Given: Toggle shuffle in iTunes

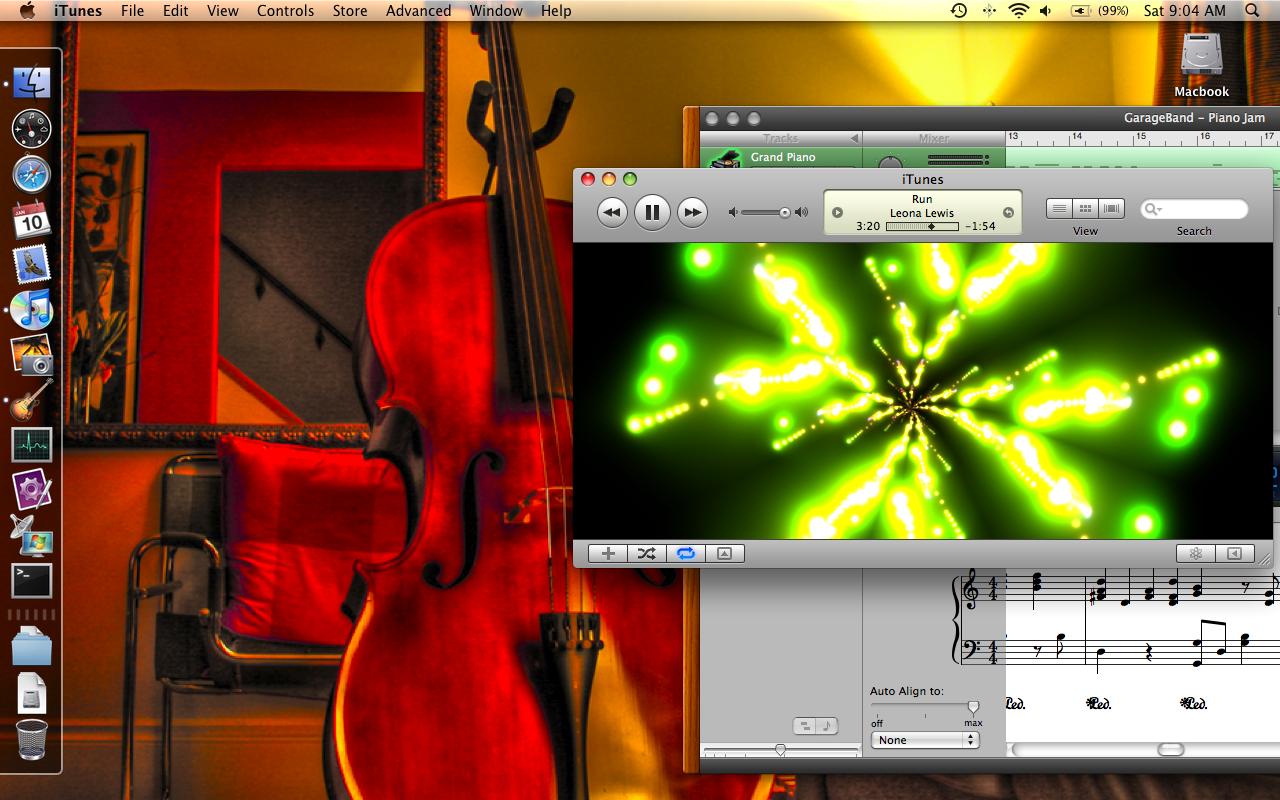Looking at the screenshot, I should (x=647, y=553).
